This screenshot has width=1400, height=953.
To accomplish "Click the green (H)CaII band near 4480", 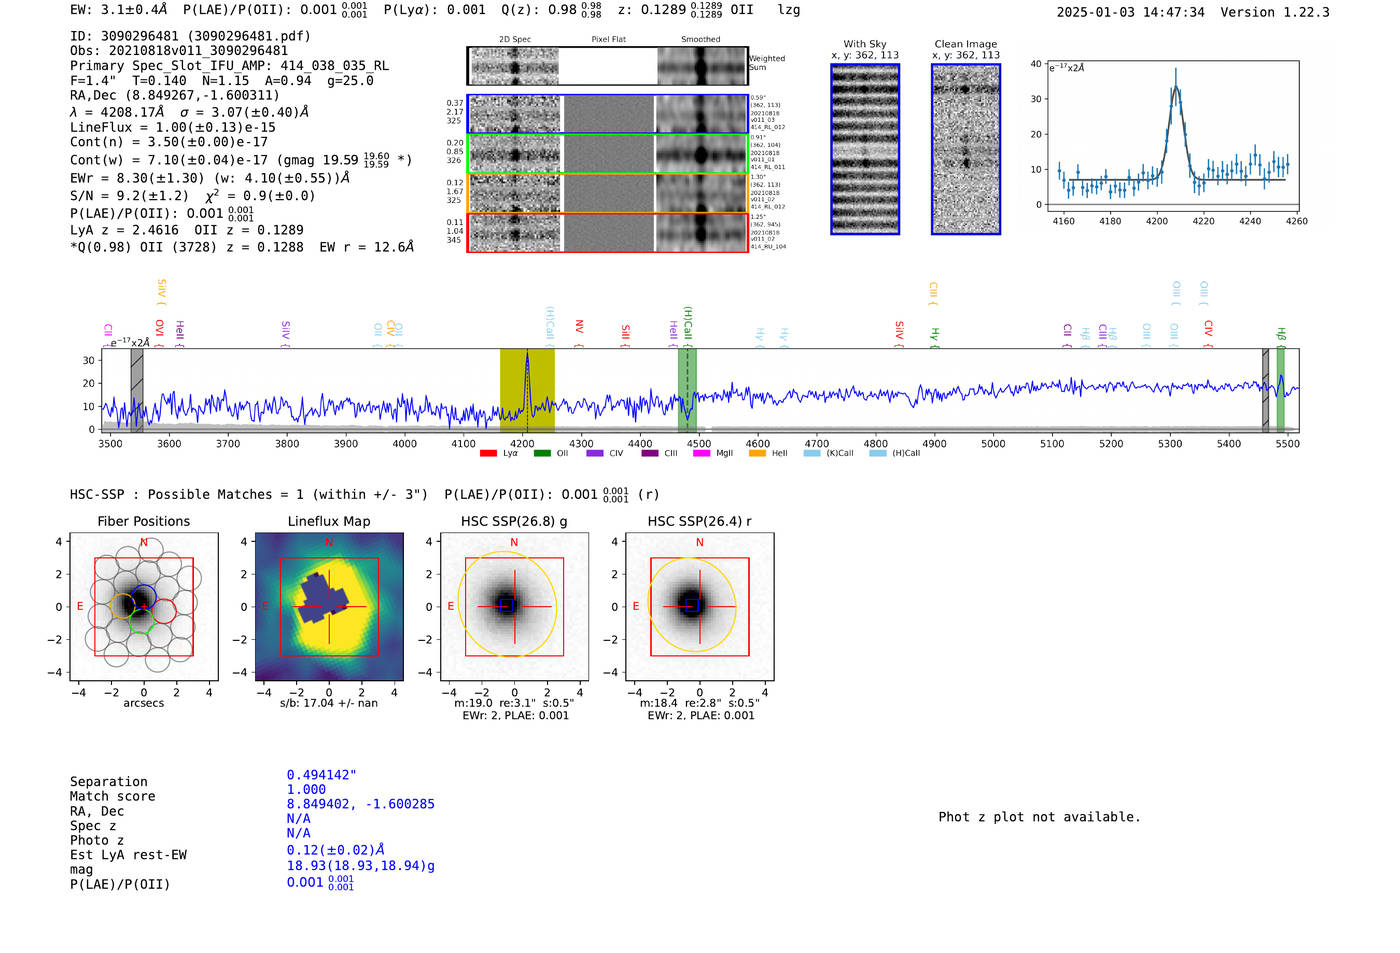I will (x=687, y=390).
